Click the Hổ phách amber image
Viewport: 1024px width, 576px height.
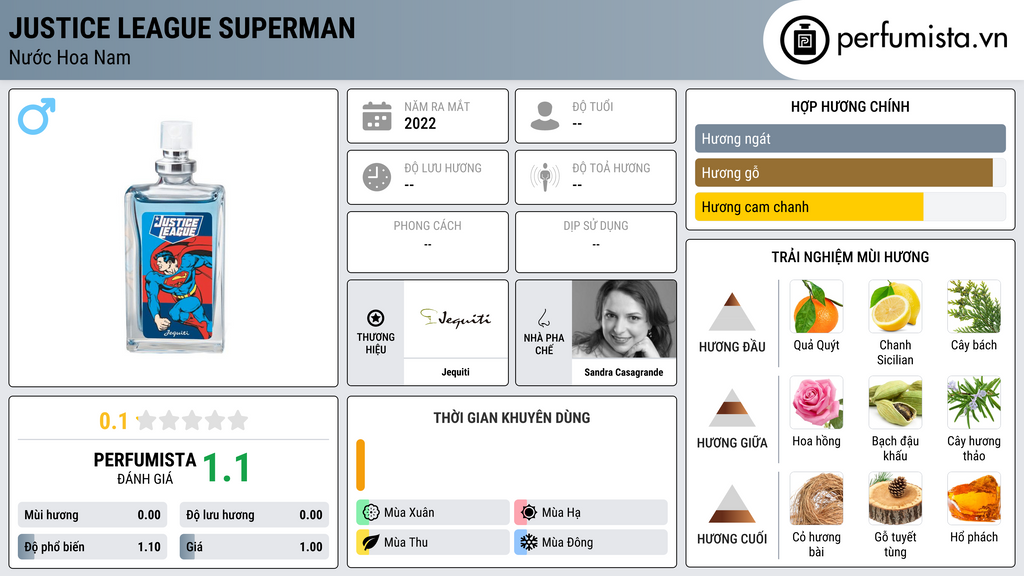tap(974, 499)
